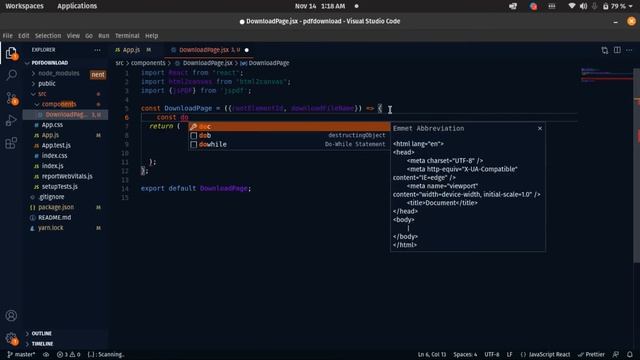The width and height of the screenshot is (640, 360).
Task: Open DownloadPage.jsx in the file tree
Action: [x=65, y=115]
